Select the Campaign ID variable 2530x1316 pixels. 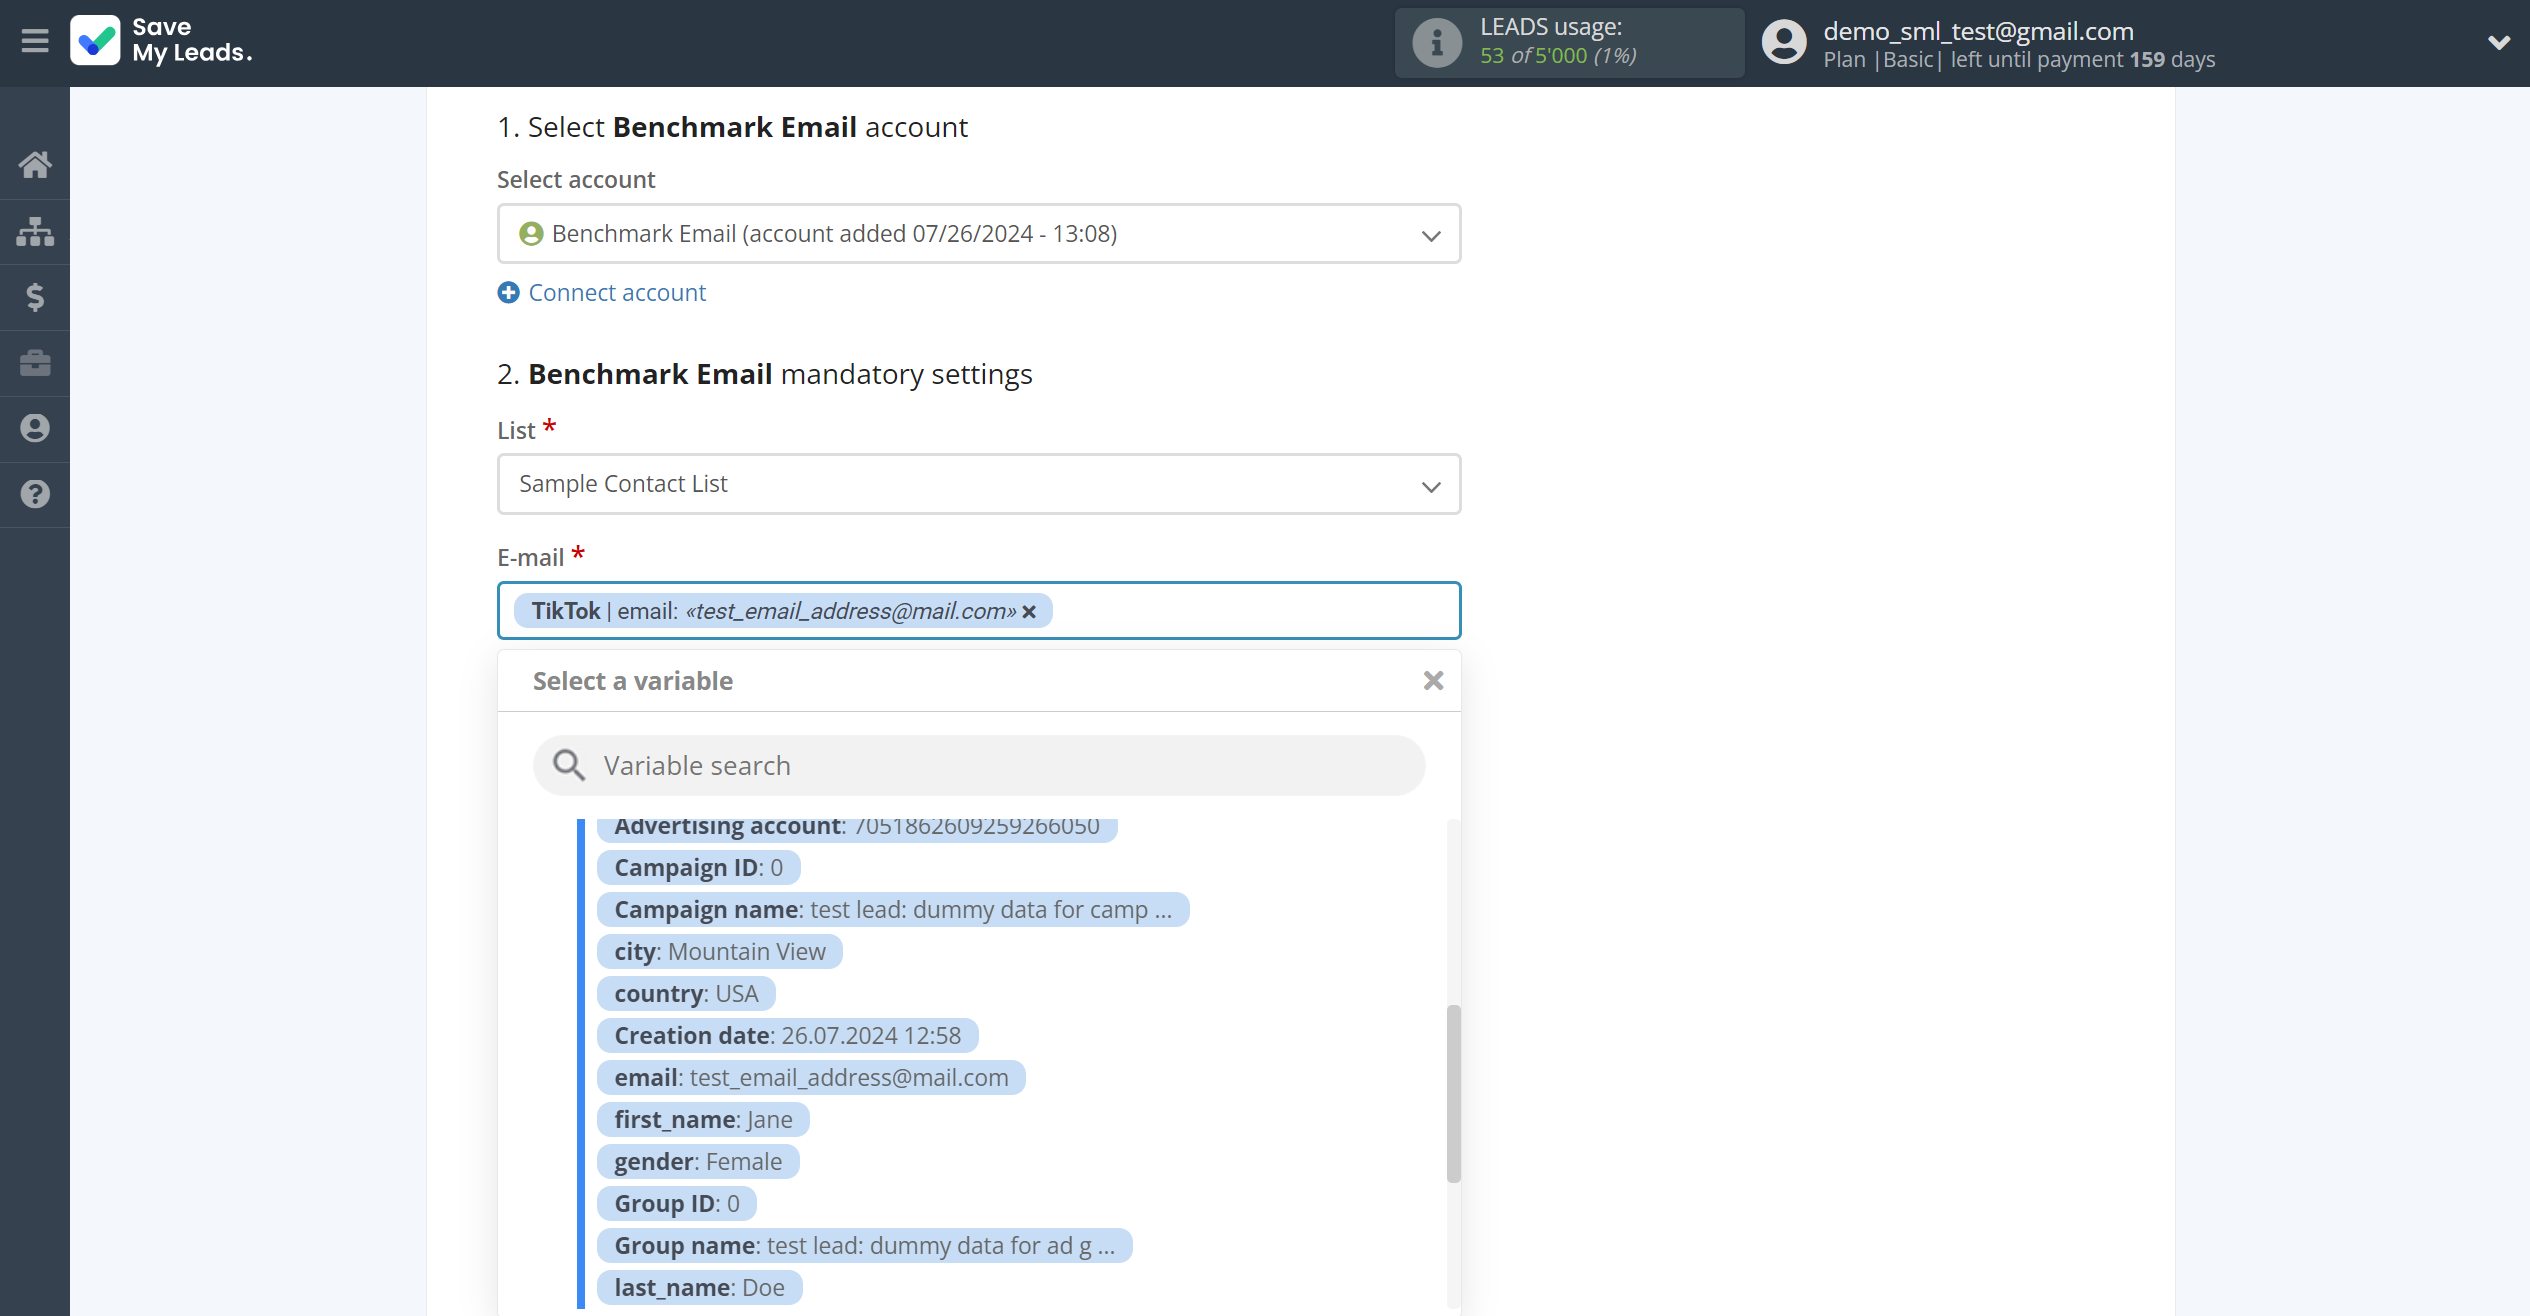click(698, 868)
